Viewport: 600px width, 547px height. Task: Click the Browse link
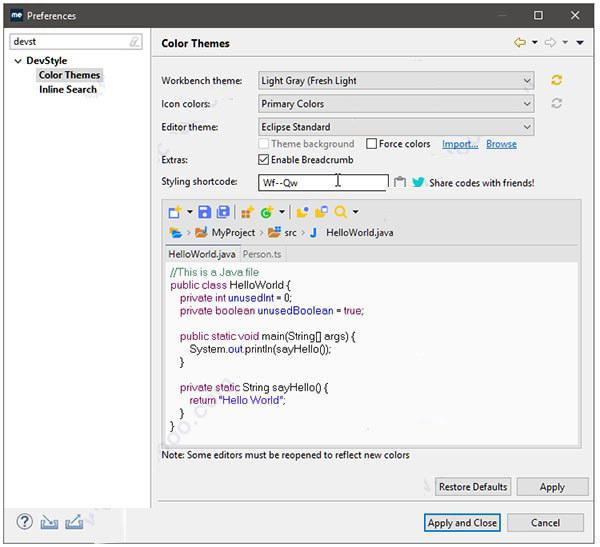coord(501,144)
